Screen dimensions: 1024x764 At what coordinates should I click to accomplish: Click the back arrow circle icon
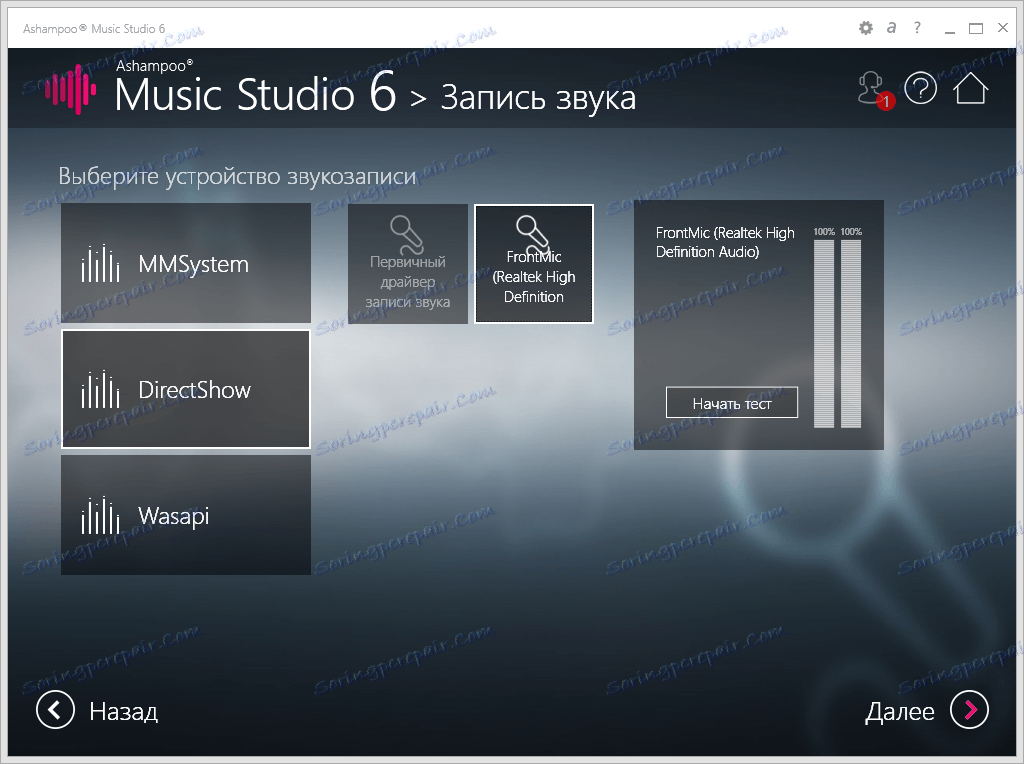56,710
